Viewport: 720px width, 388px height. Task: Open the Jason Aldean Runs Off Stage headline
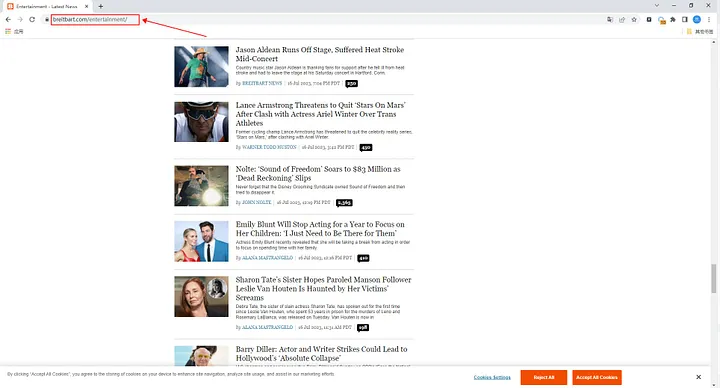click(x=320, y=54)
